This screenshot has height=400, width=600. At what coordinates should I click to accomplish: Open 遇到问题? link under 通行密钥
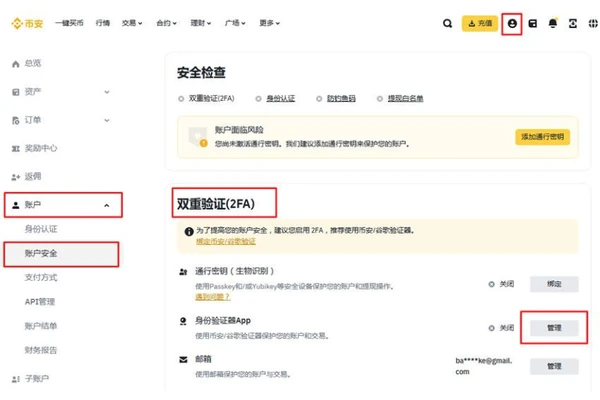(213, 297)
